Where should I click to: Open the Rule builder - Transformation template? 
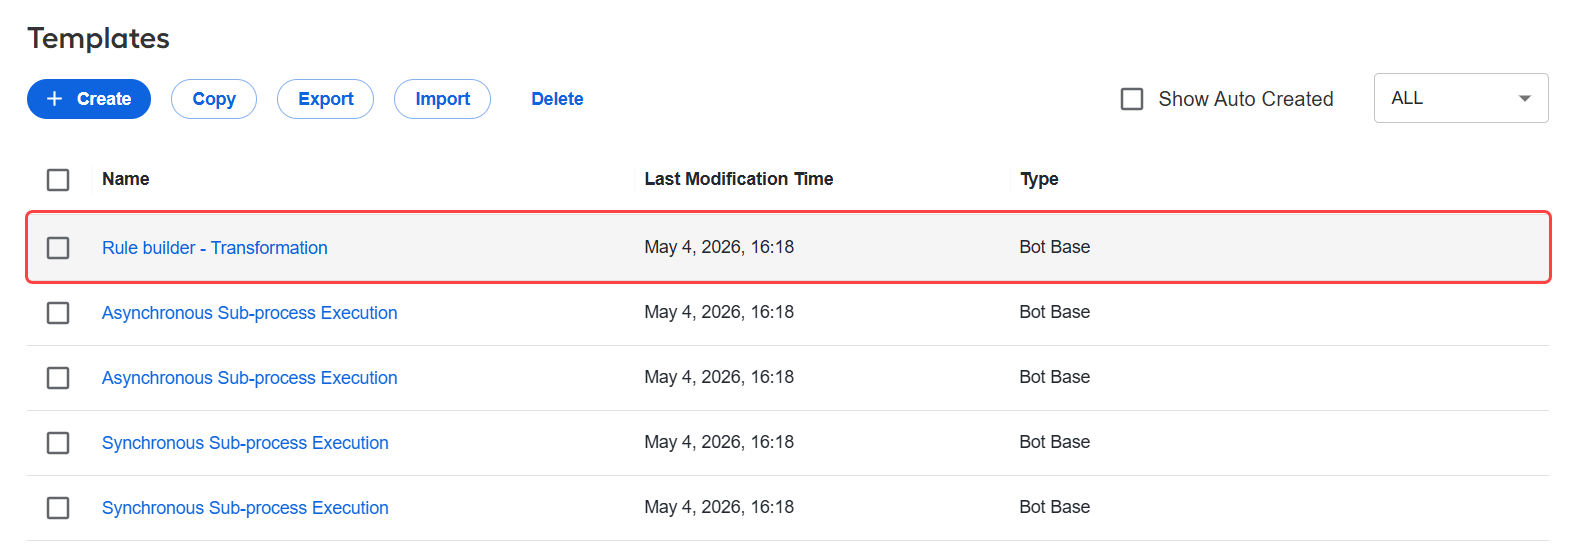pyautogui.click(x=215, y=248)
